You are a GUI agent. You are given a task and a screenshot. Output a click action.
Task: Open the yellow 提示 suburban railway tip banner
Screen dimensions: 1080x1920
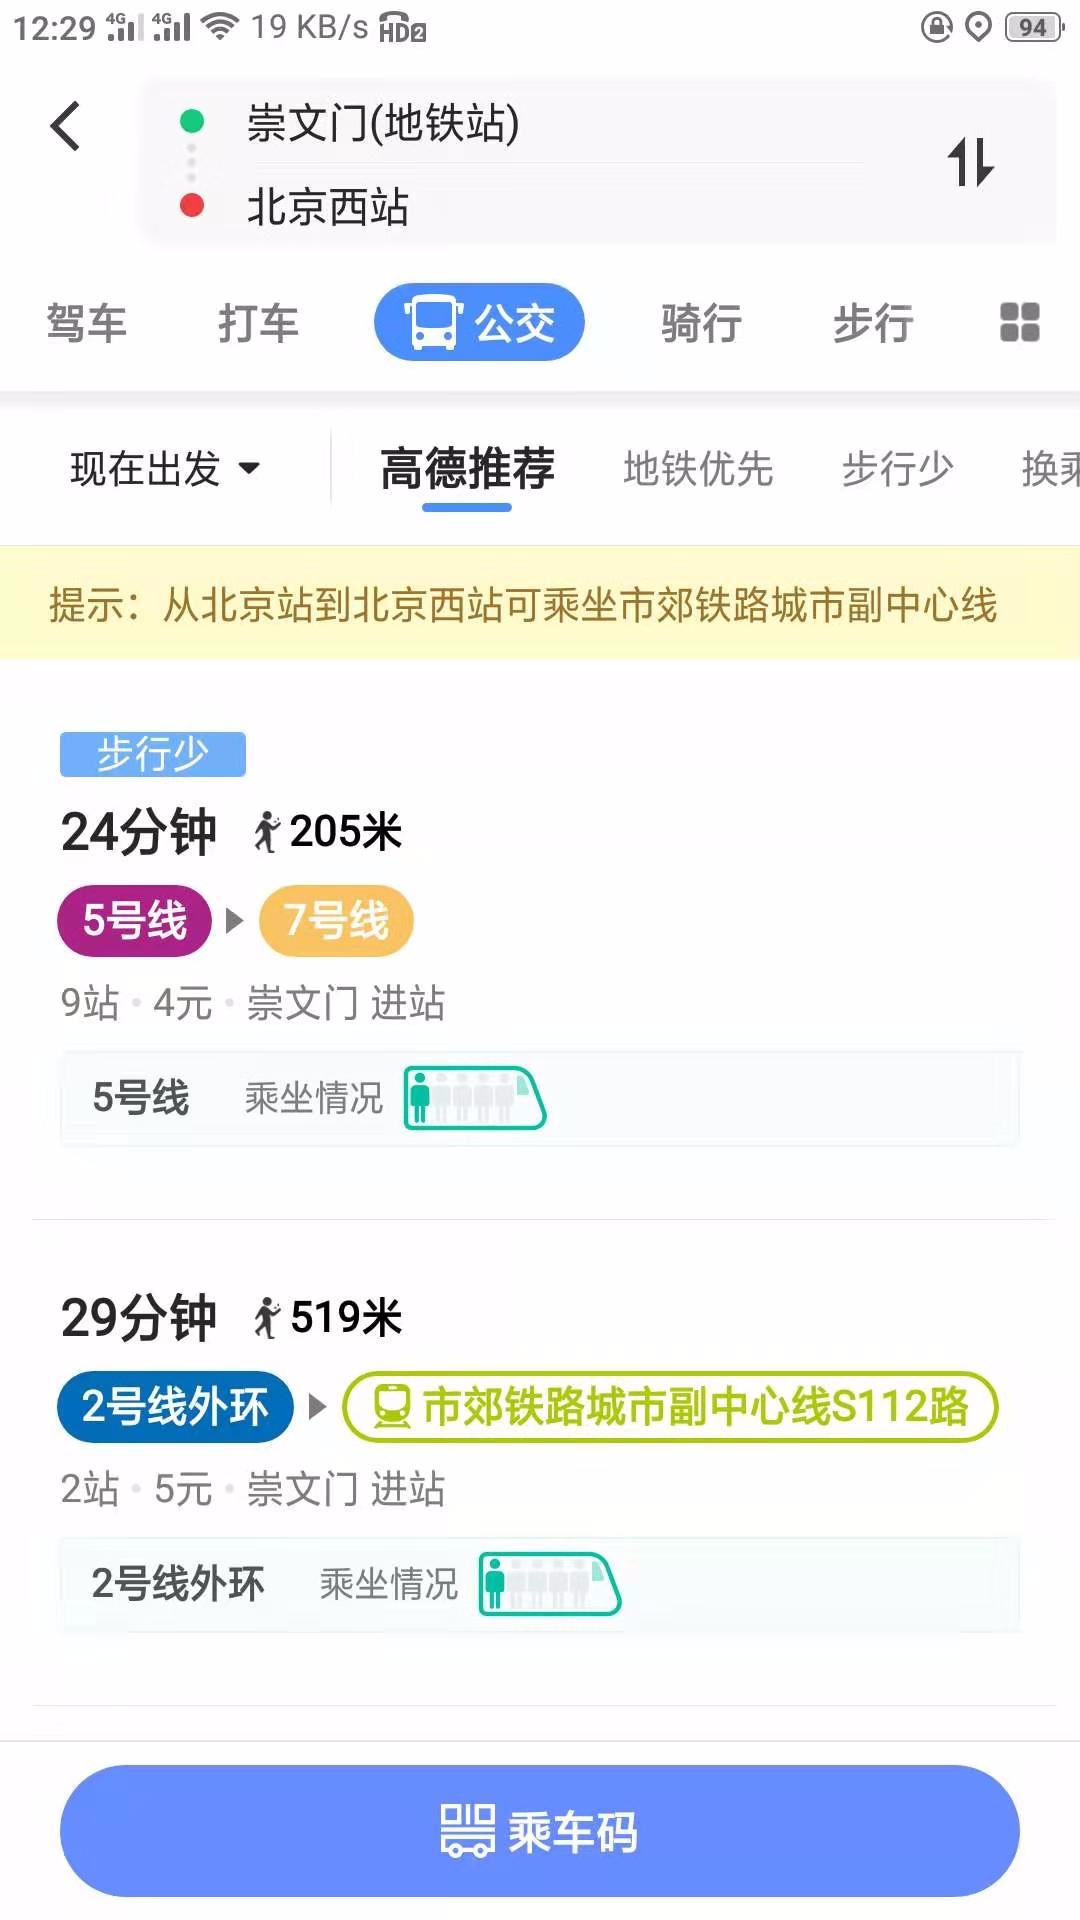coord(540,603)
